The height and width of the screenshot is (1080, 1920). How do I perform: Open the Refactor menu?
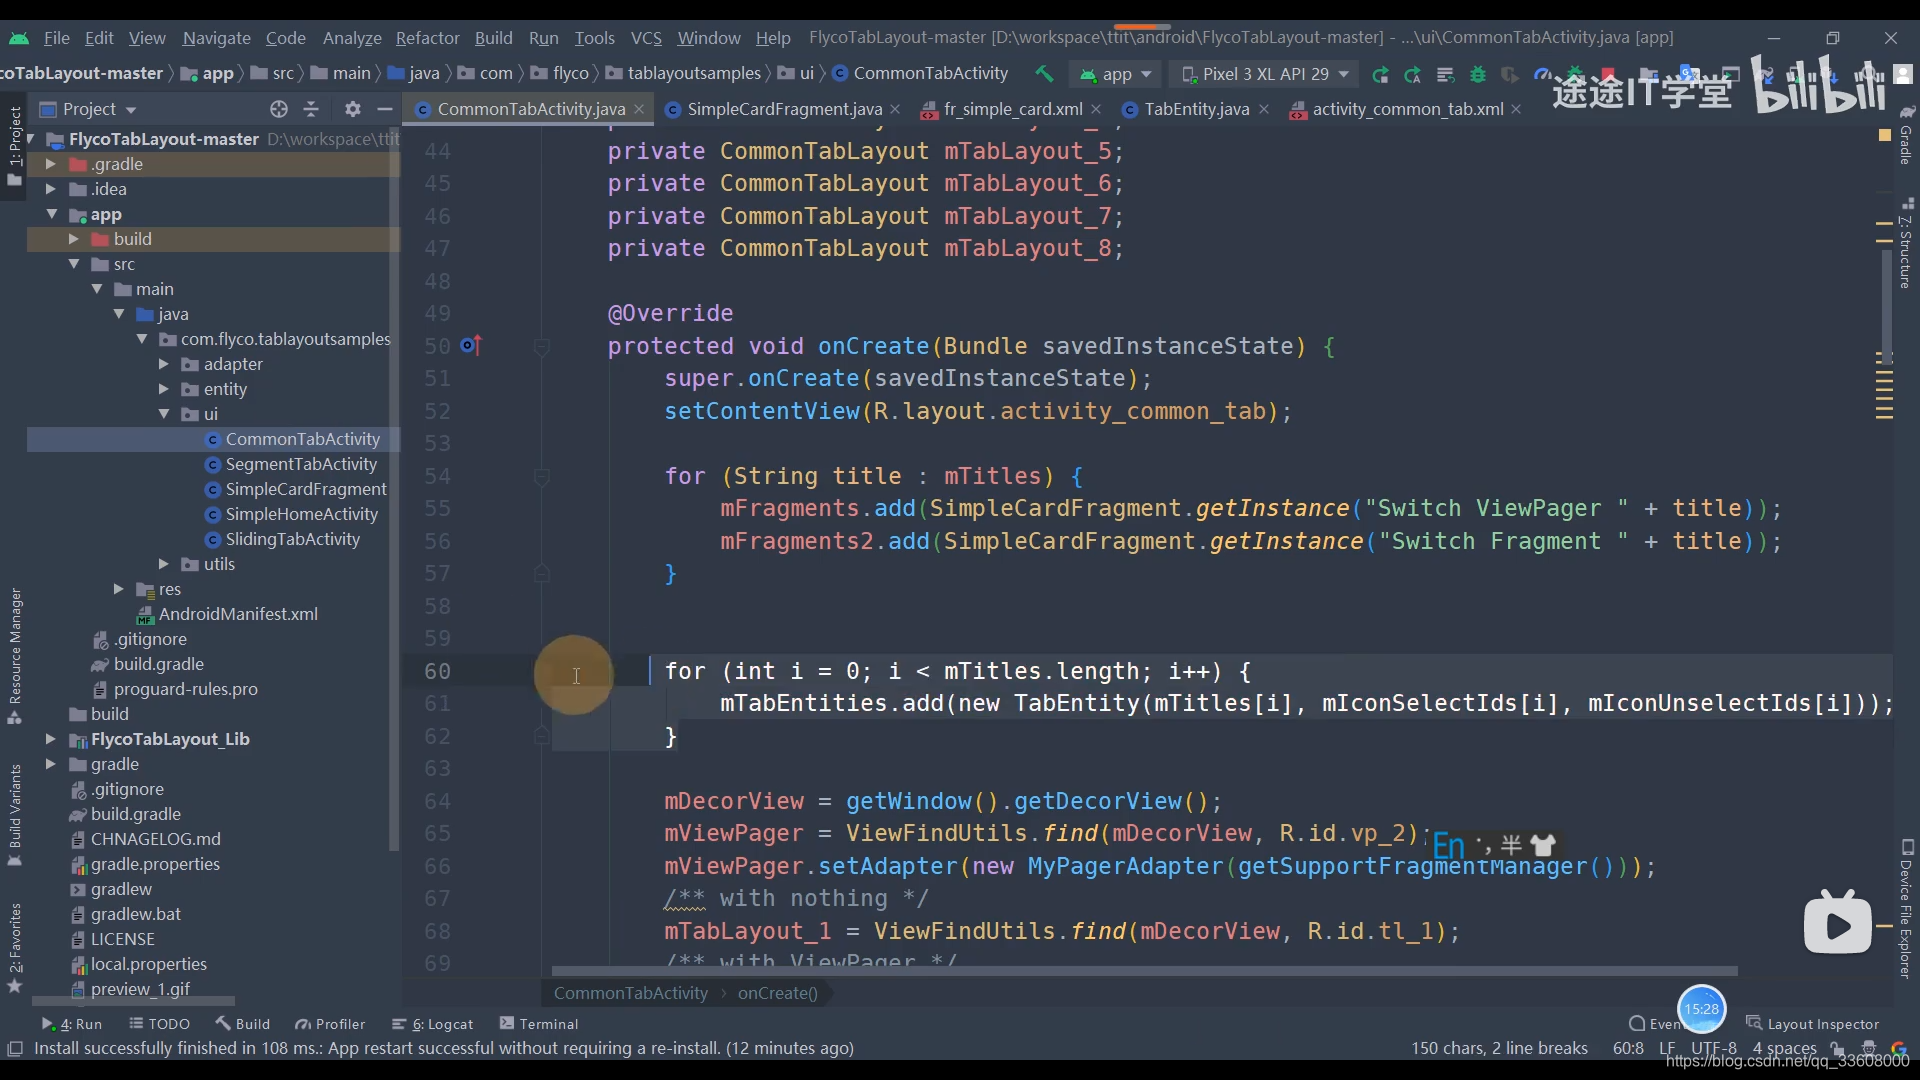pos(427,38)
